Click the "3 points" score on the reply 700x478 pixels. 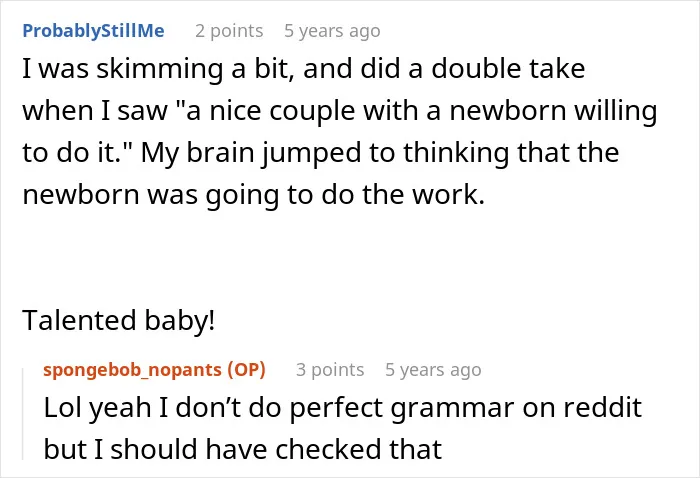(330, 370)
